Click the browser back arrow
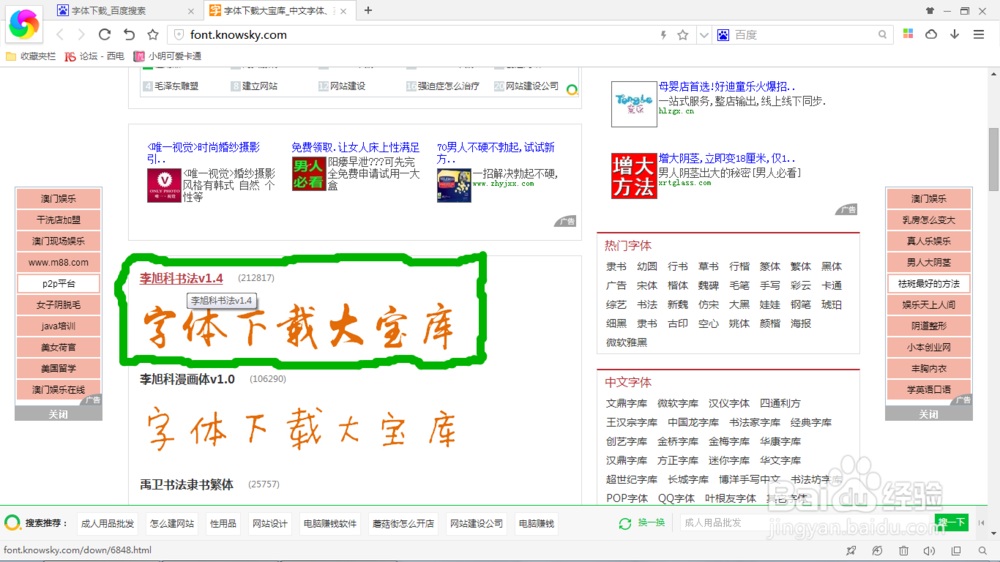Image resolution: width=1000 pixels, height=562 pixels. 60,35
